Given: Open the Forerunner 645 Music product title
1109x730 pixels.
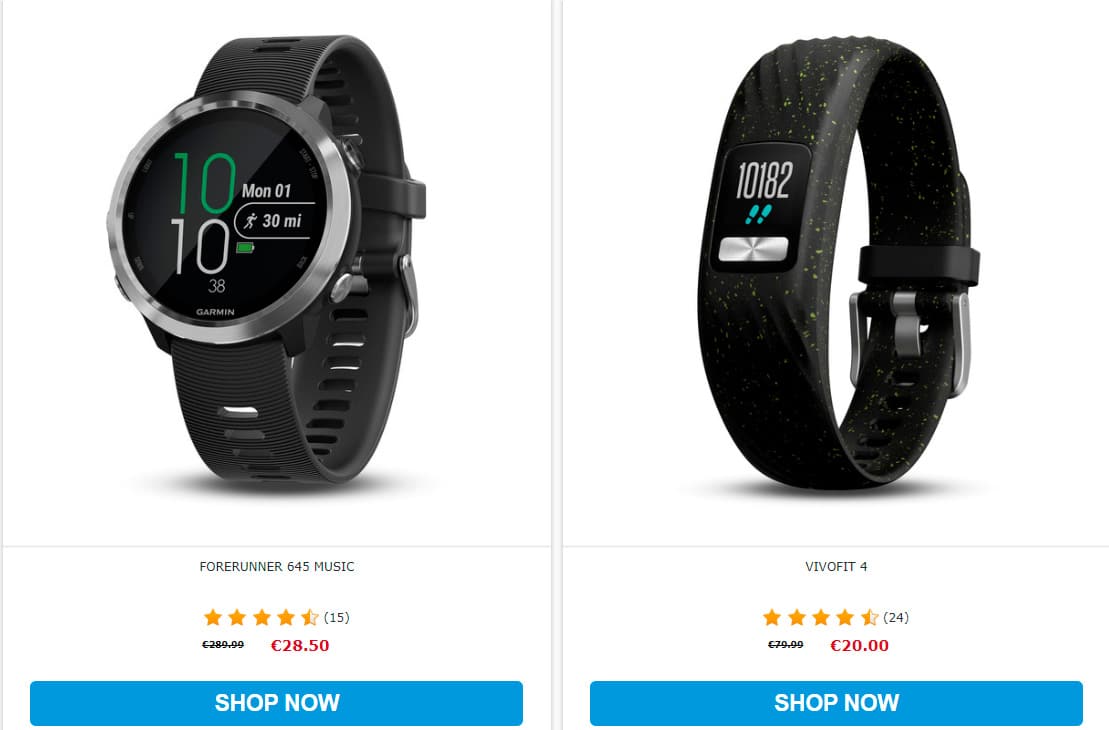Looking at the screenshot, I should point(277,567).
